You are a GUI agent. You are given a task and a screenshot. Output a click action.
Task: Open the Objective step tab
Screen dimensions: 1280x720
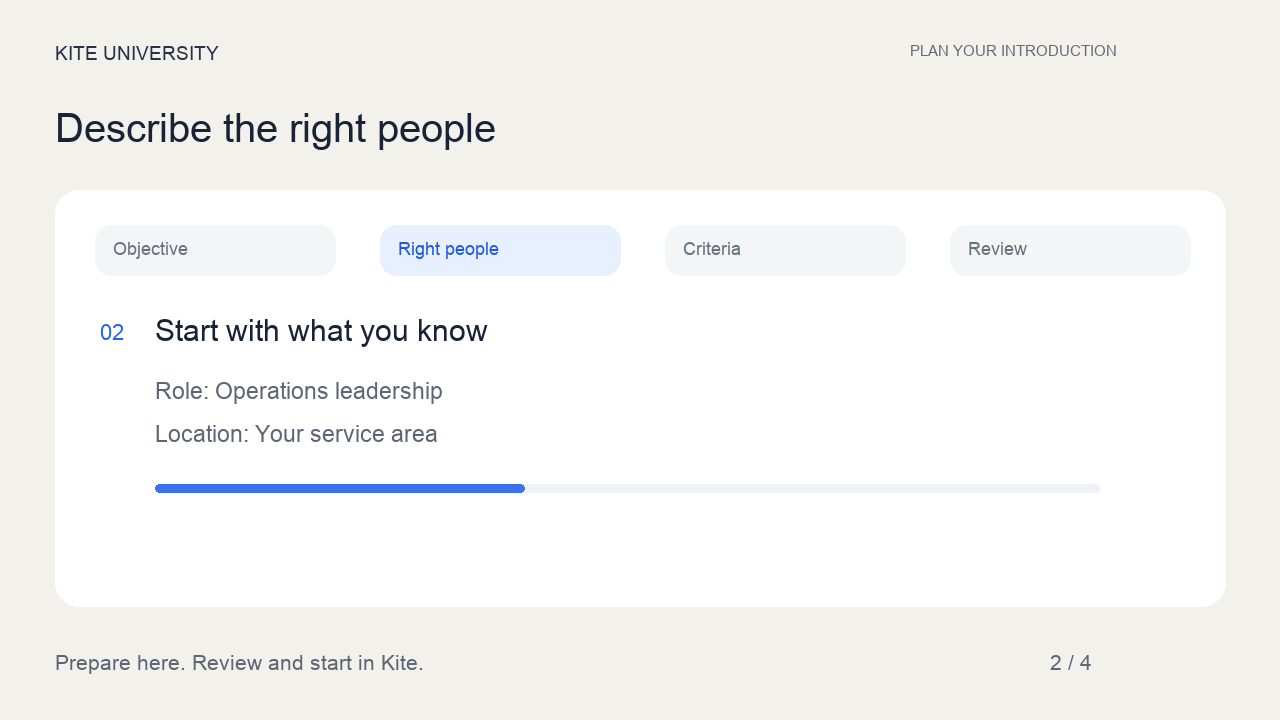215,250
